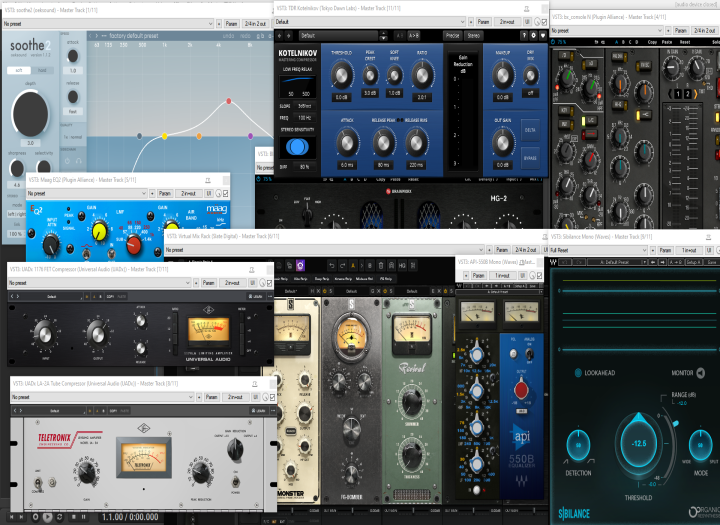Open the preset dropdown in the Virtual Mix Rack window

[x=325, y=250]
